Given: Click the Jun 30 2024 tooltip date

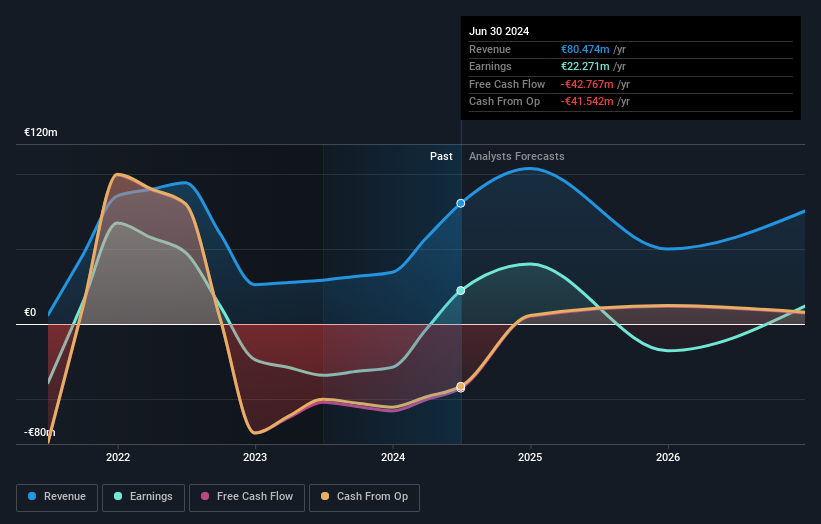Looking at the screenshot, I should (499, 31).
